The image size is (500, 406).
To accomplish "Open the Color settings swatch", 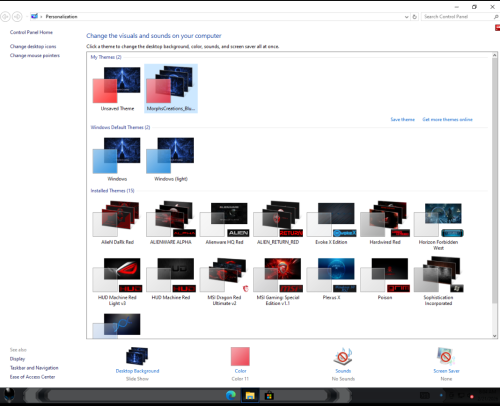I will (x=240, y=356).
